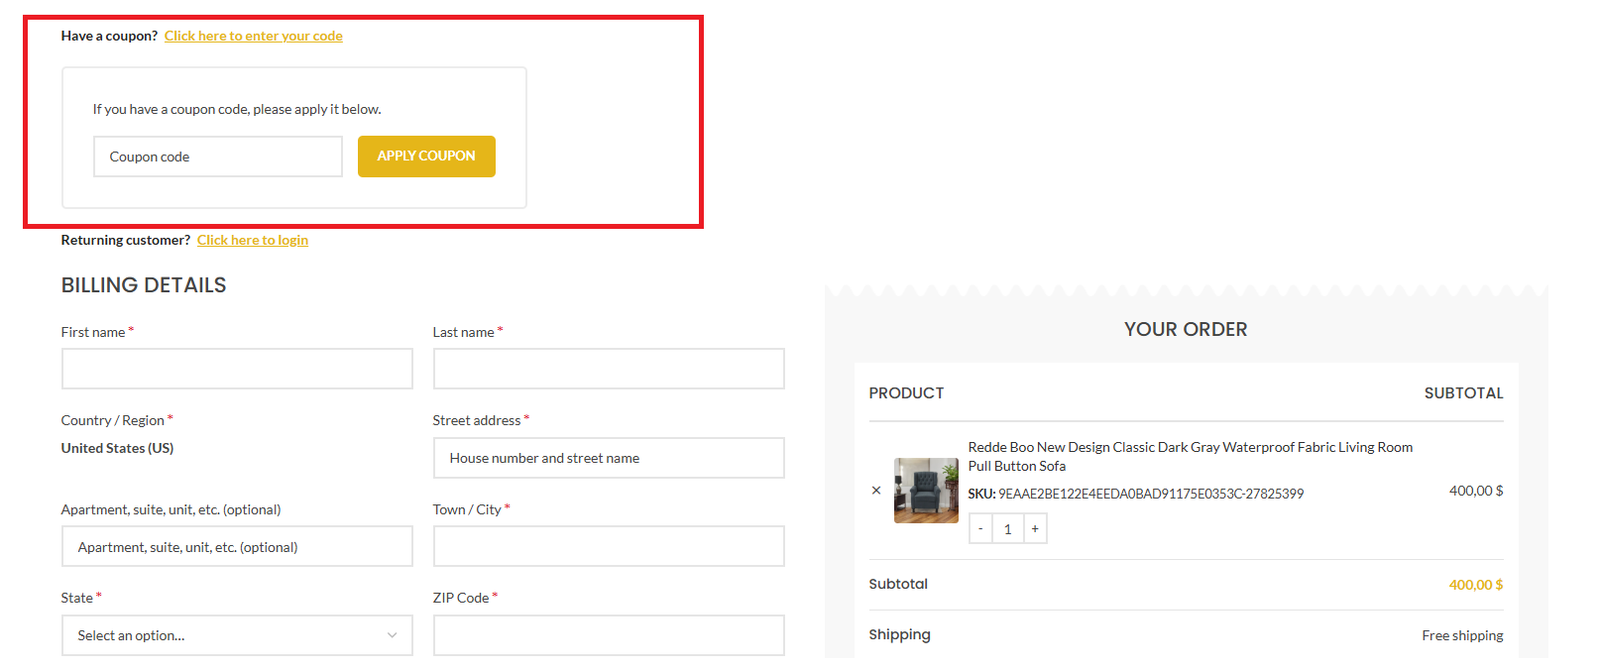
Task: Click the Town / City input
Action: (608, 547)
